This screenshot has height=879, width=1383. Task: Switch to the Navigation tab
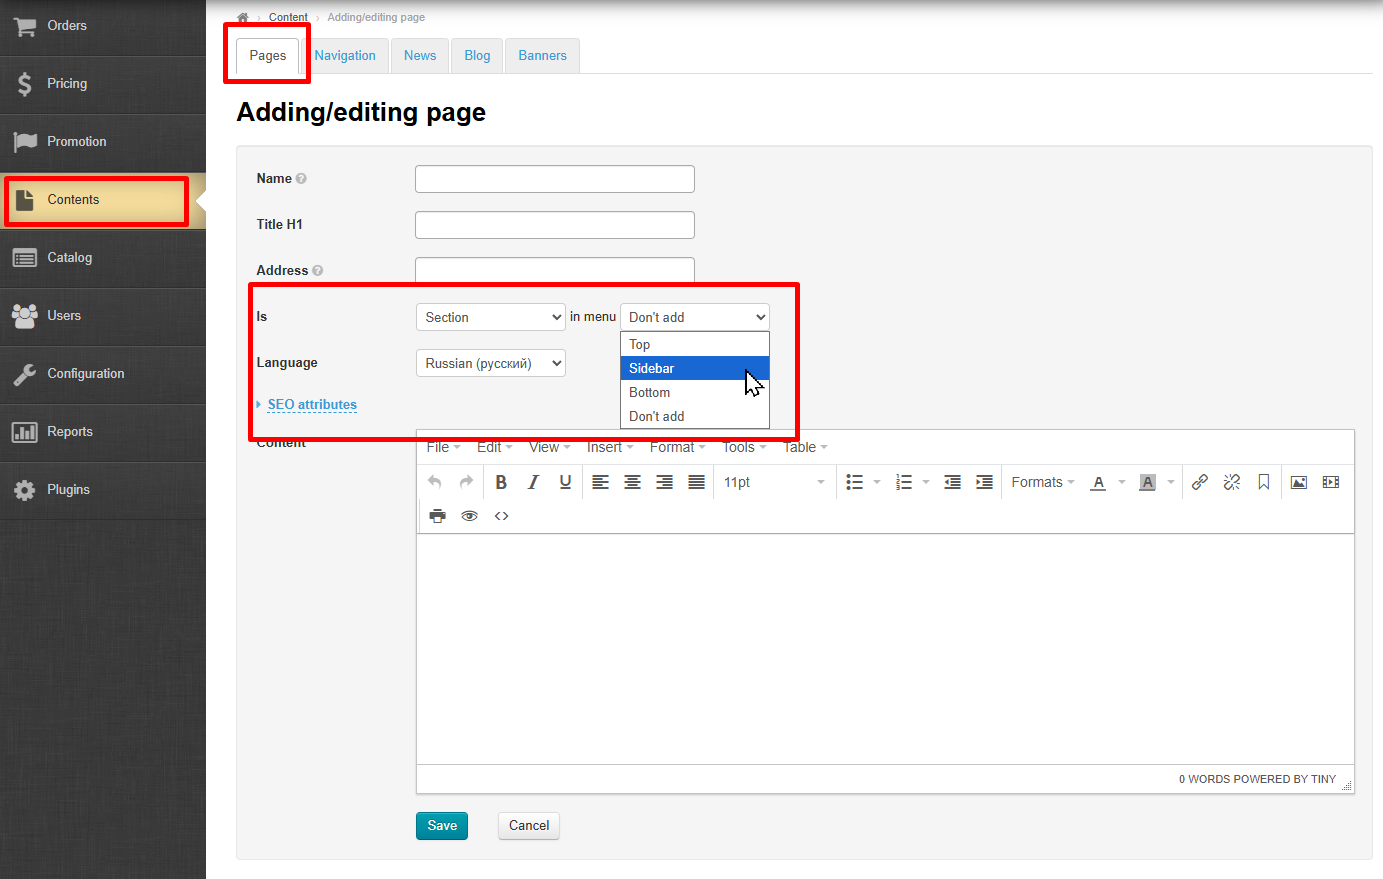click(345, 56)
